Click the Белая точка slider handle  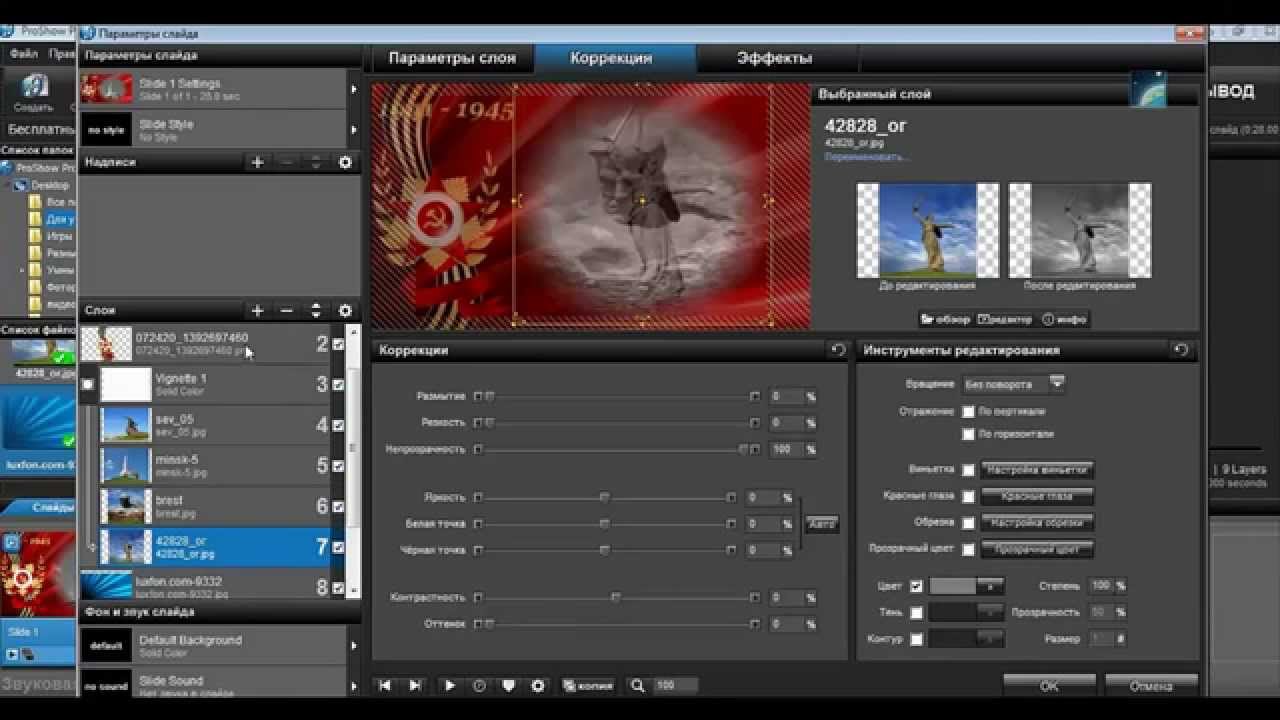coord(604,524)
